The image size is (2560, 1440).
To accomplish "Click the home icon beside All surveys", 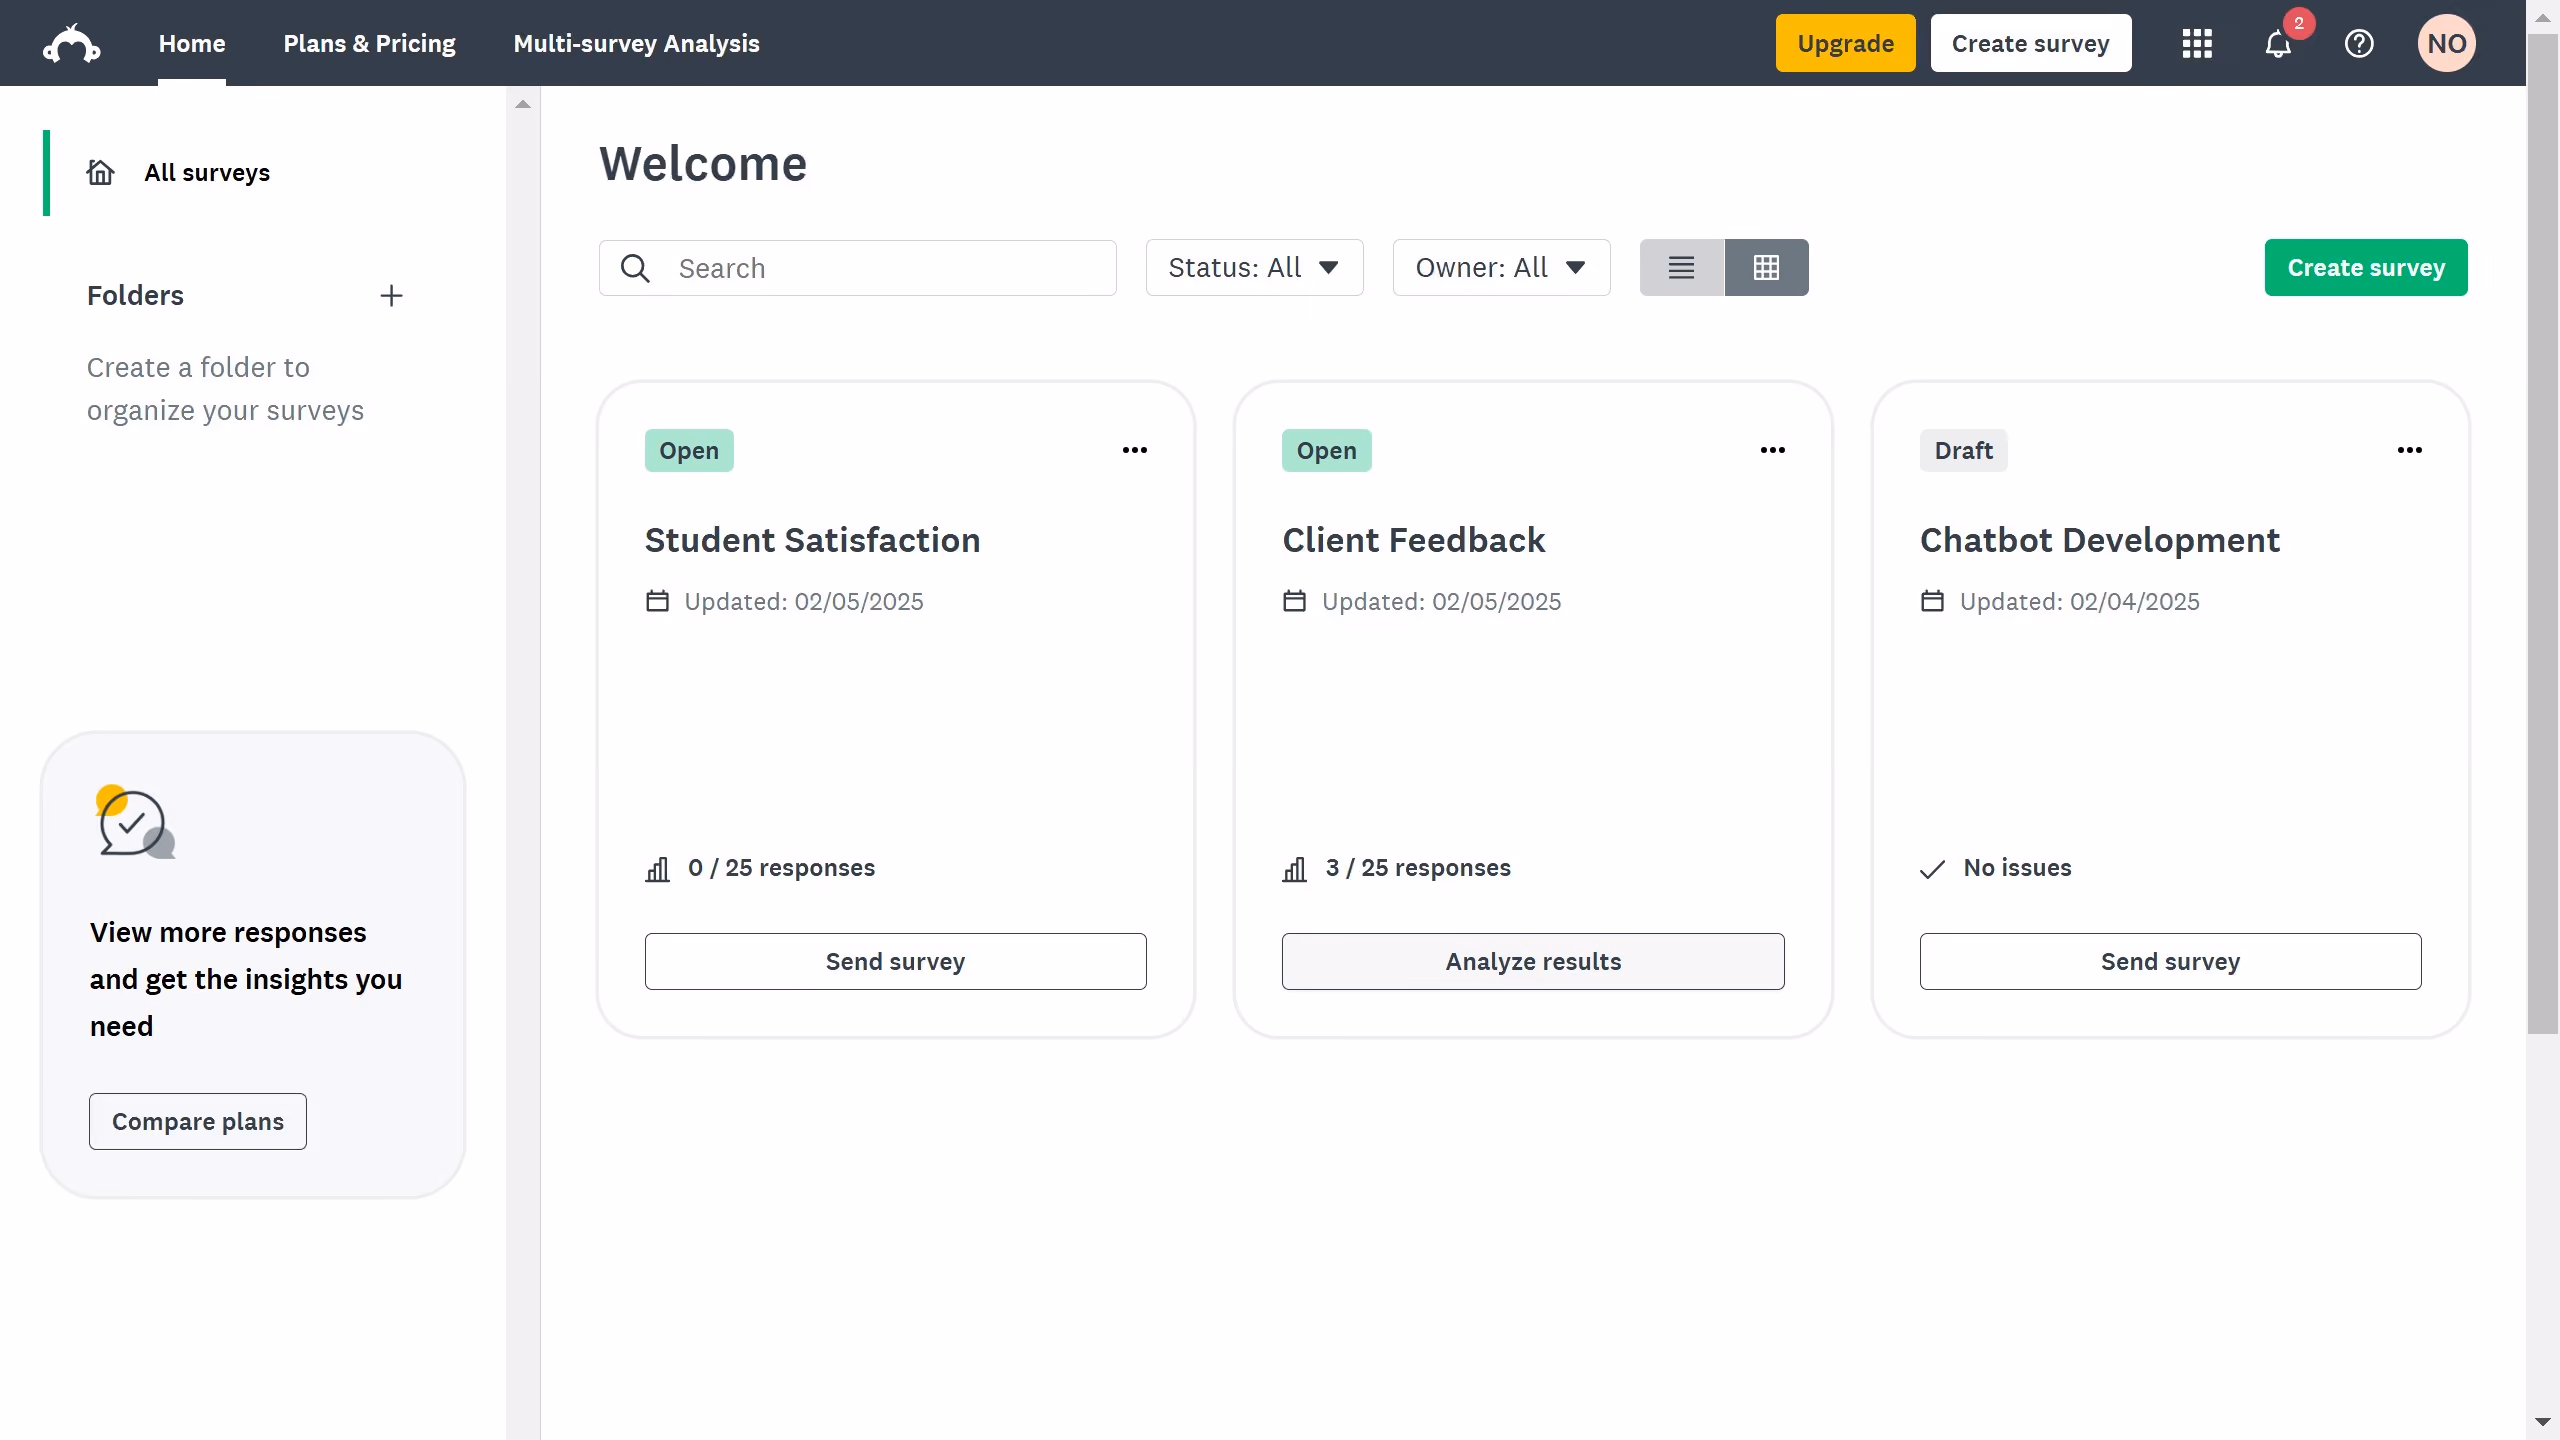I will [101, 172].
